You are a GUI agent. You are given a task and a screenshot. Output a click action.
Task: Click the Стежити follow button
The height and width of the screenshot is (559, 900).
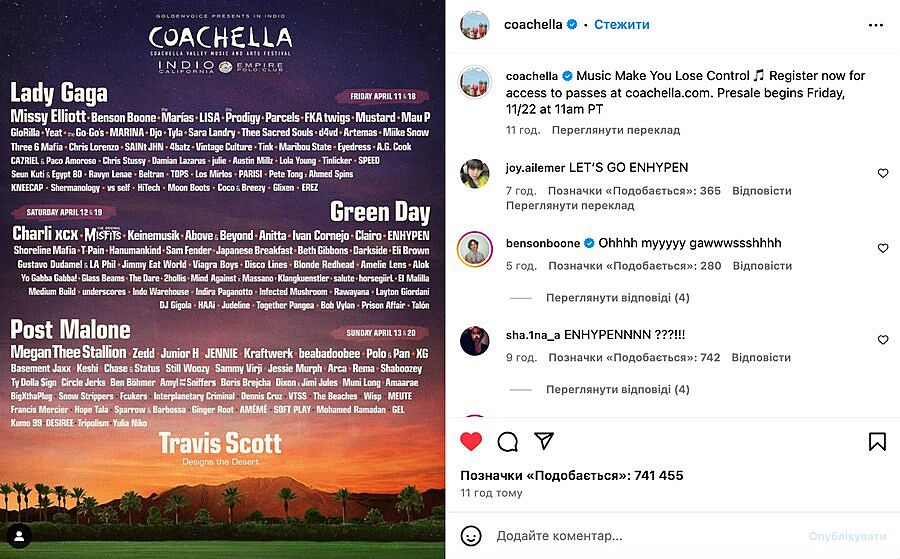[621, 24]
